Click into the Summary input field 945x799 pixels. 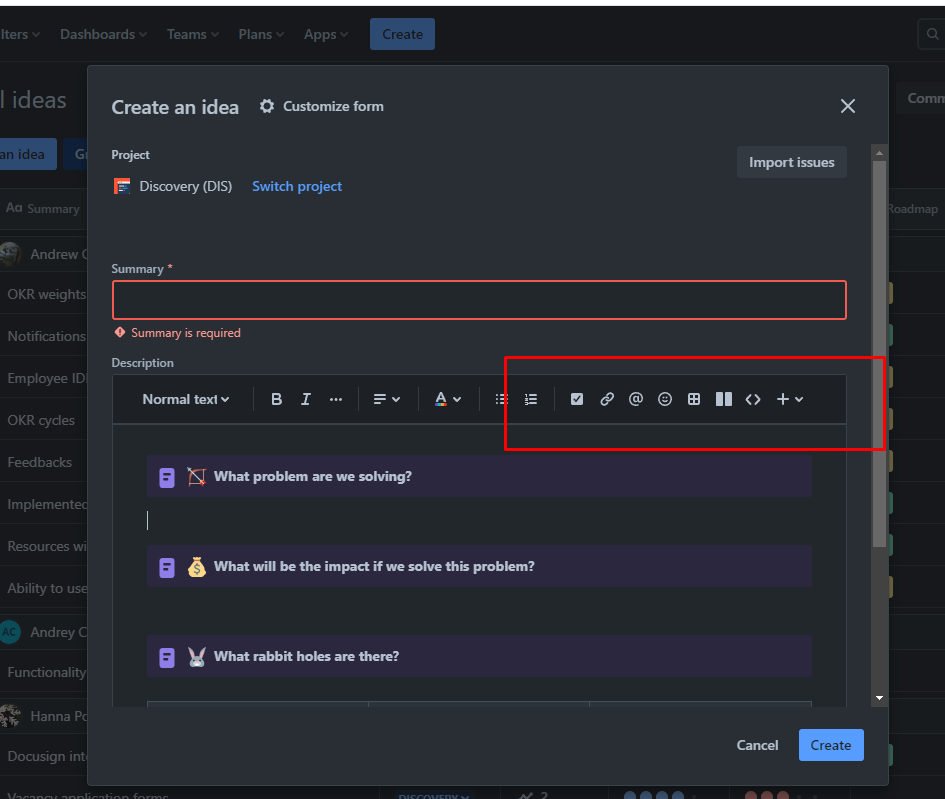[x=479, y=300]
